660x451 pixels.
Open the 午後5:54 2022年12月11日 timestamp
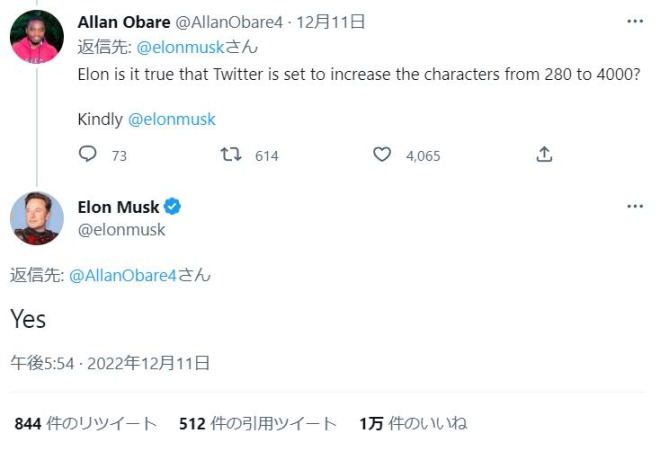pyautogui.click(x=110, y=363)
